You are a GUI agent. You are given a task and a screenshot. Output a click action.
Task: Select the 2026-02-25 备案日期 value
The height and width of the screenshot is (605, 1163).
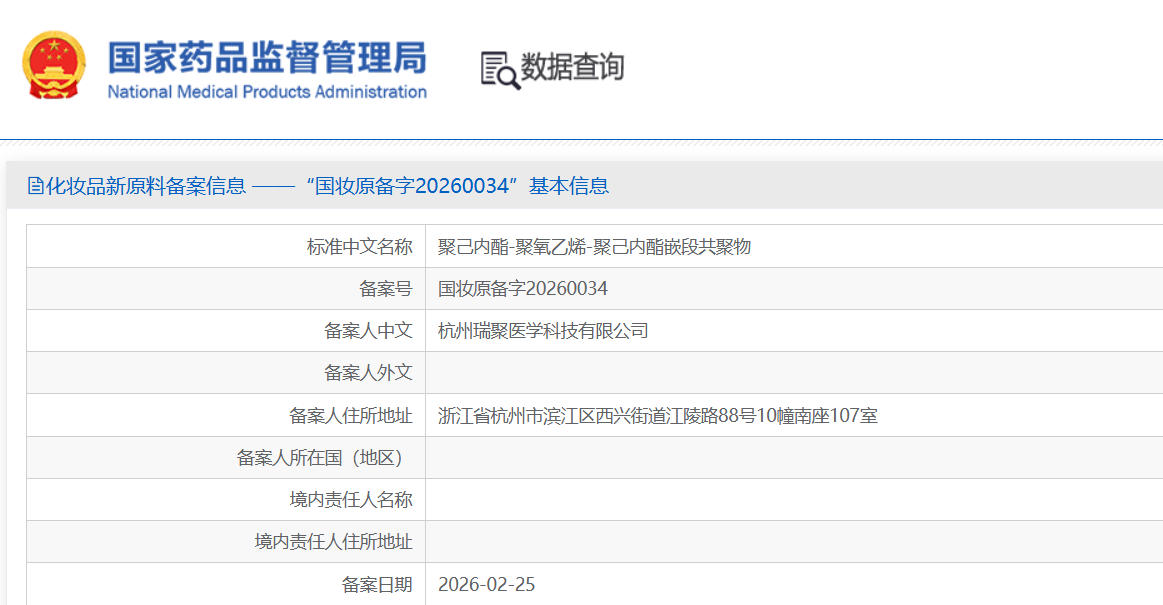pyautogui.click(x=486, y=585)
